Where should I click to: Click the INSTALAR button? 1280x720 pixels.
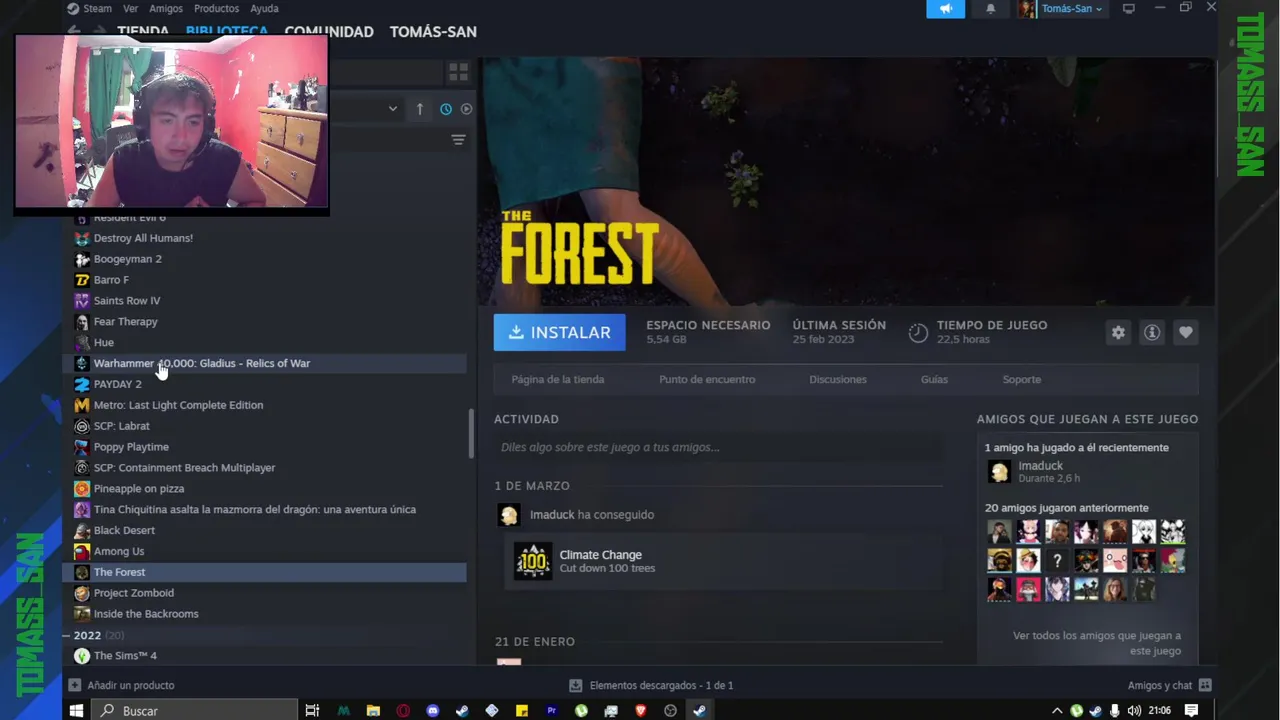559,332
